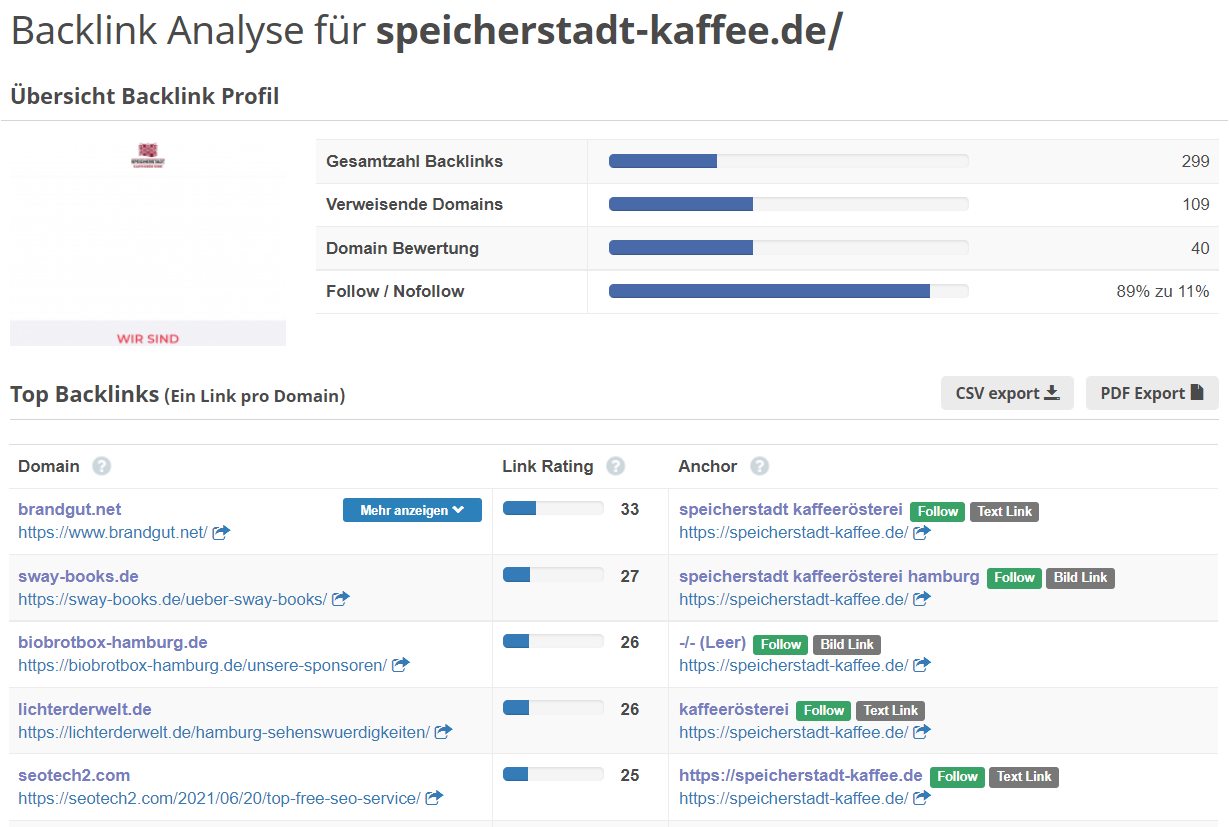Click Bild Link badge in sway-books.de row
Image resolution: width=1229 pixels, height=827 pixels.
click(x=1080, y=577)
